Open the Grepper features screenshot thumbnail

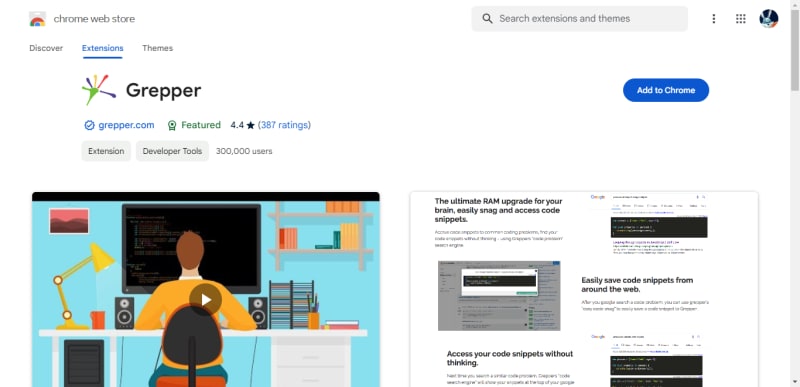(x=584, y=289)
